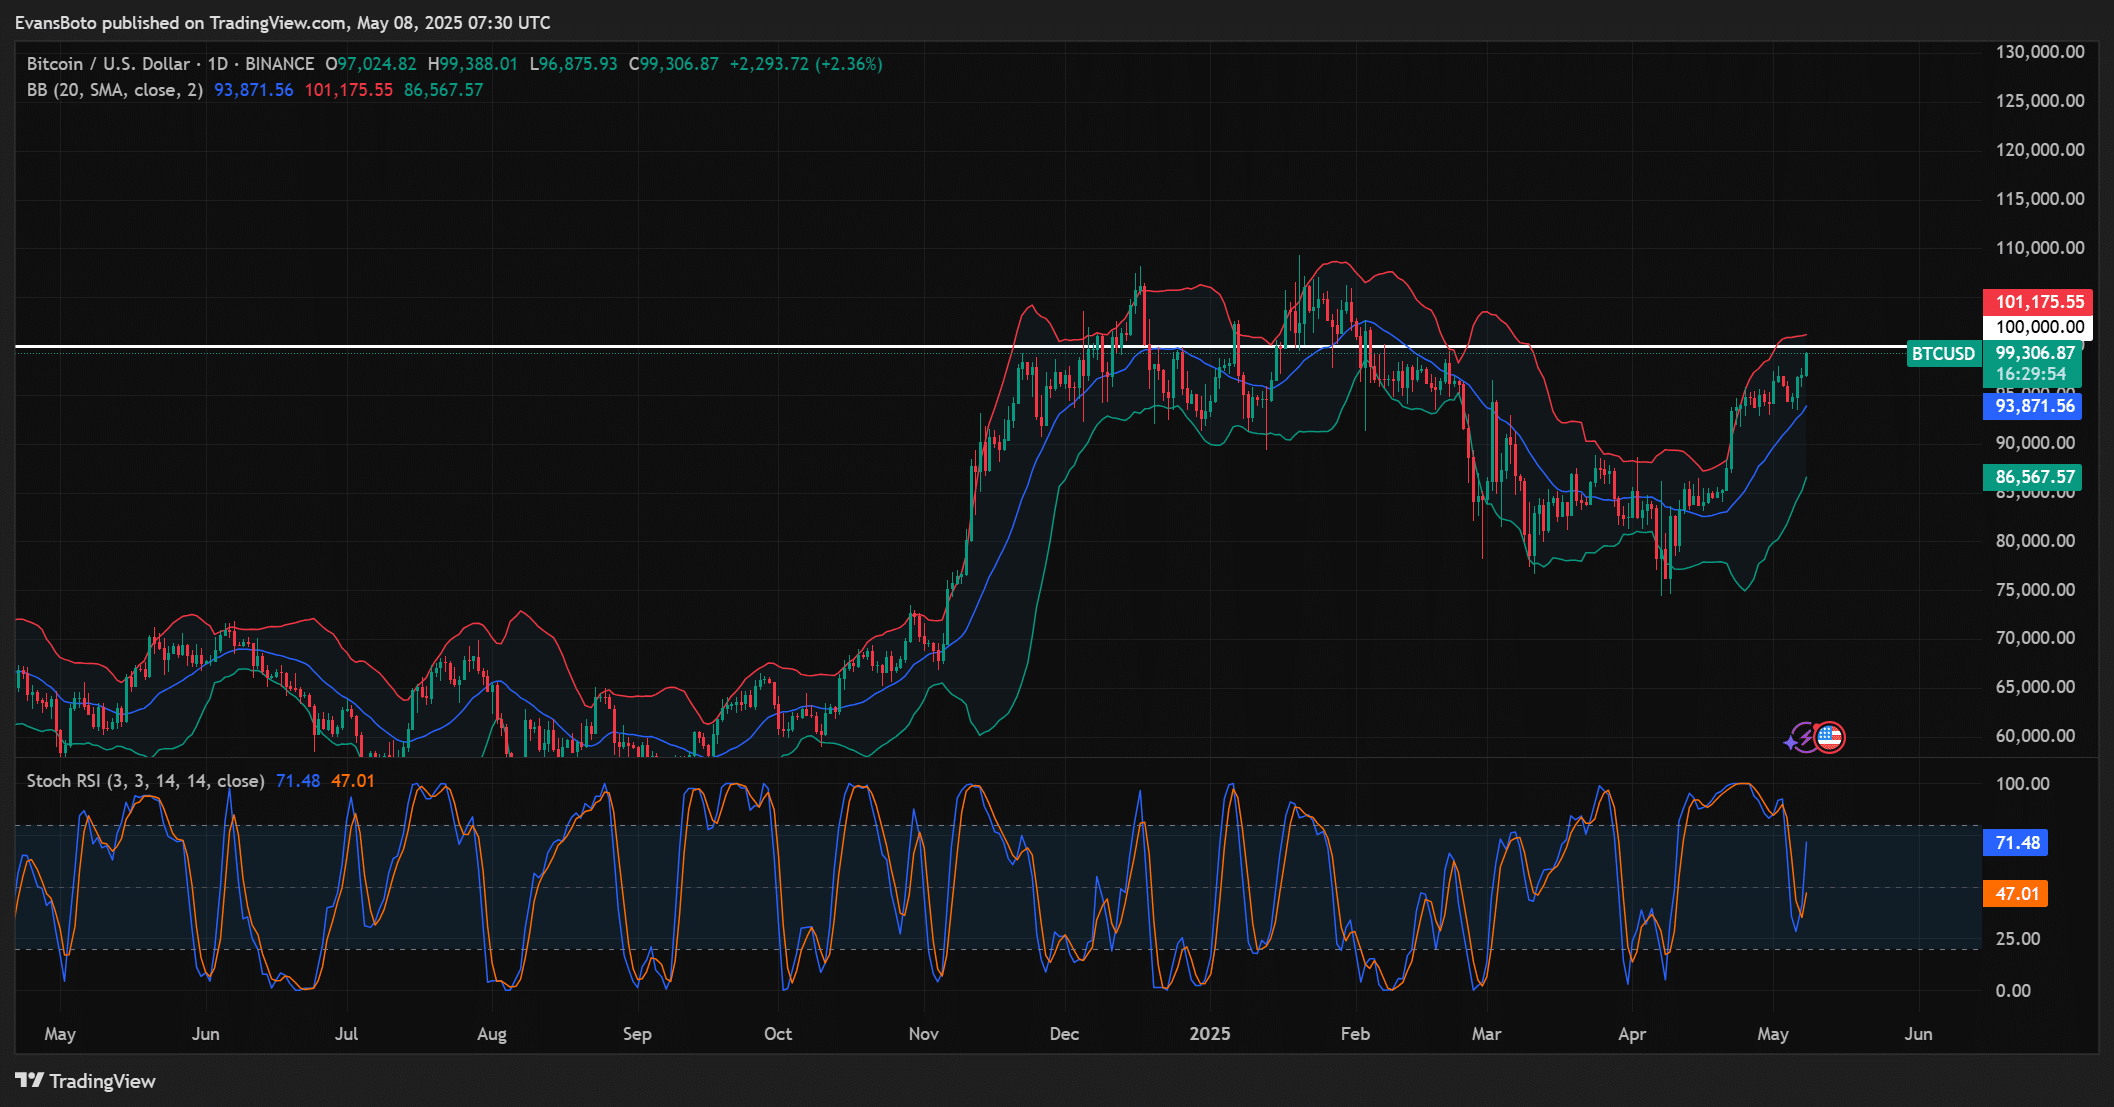
Task: Click the Jun label at the right end of time axis
Action: pos(1918,1034)
